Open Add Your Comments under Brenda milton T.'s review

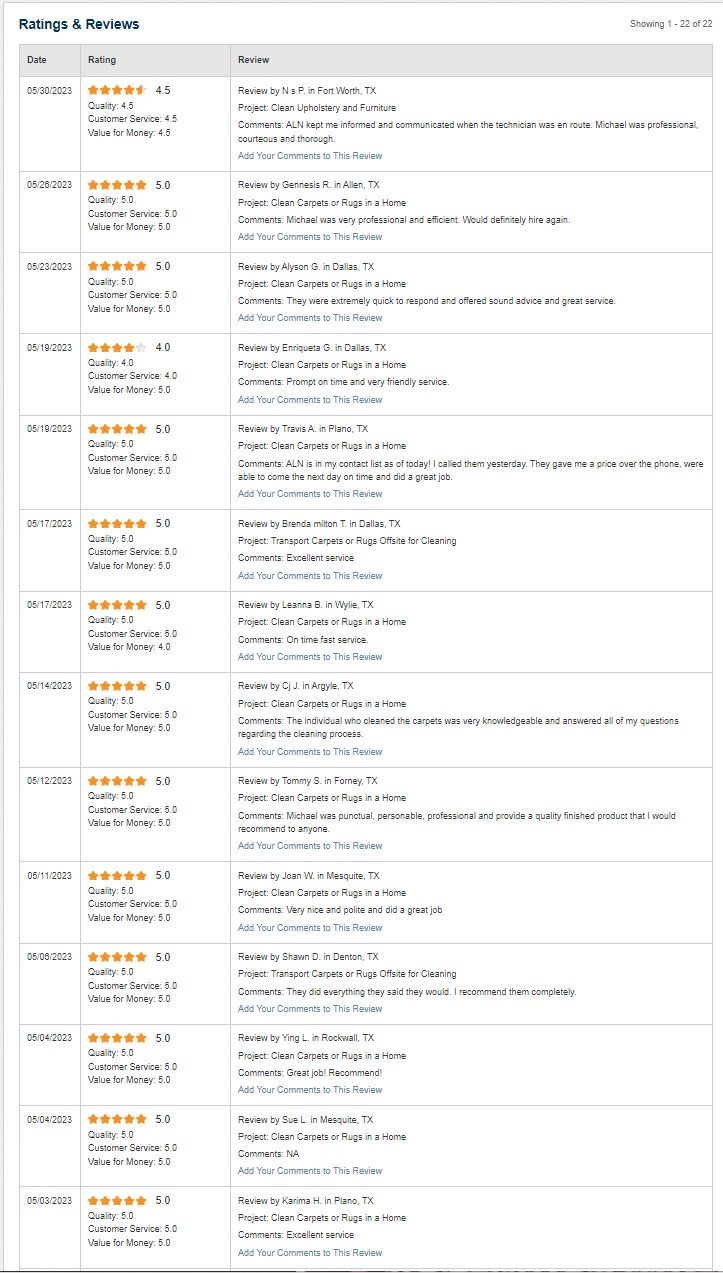point(310,576)
